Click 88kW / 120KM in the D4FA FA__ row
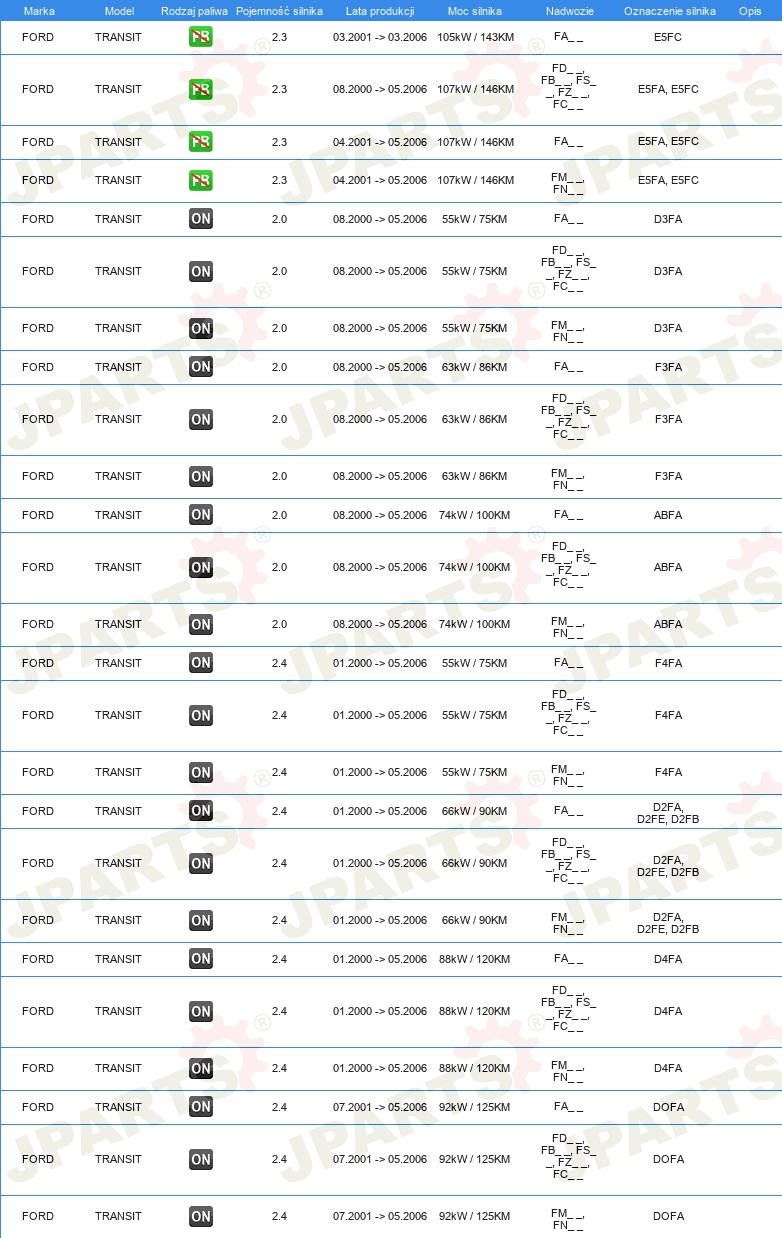Viewport: 782px width, 1238px height. (474, 959)
